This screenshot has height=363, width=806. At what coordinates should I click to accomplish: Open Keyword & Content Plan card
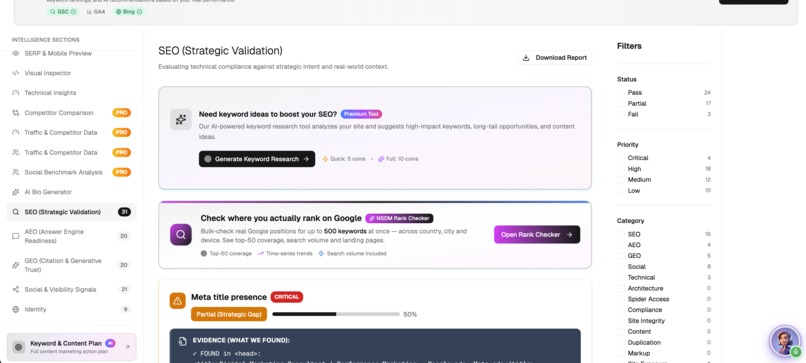click(71, 347)
